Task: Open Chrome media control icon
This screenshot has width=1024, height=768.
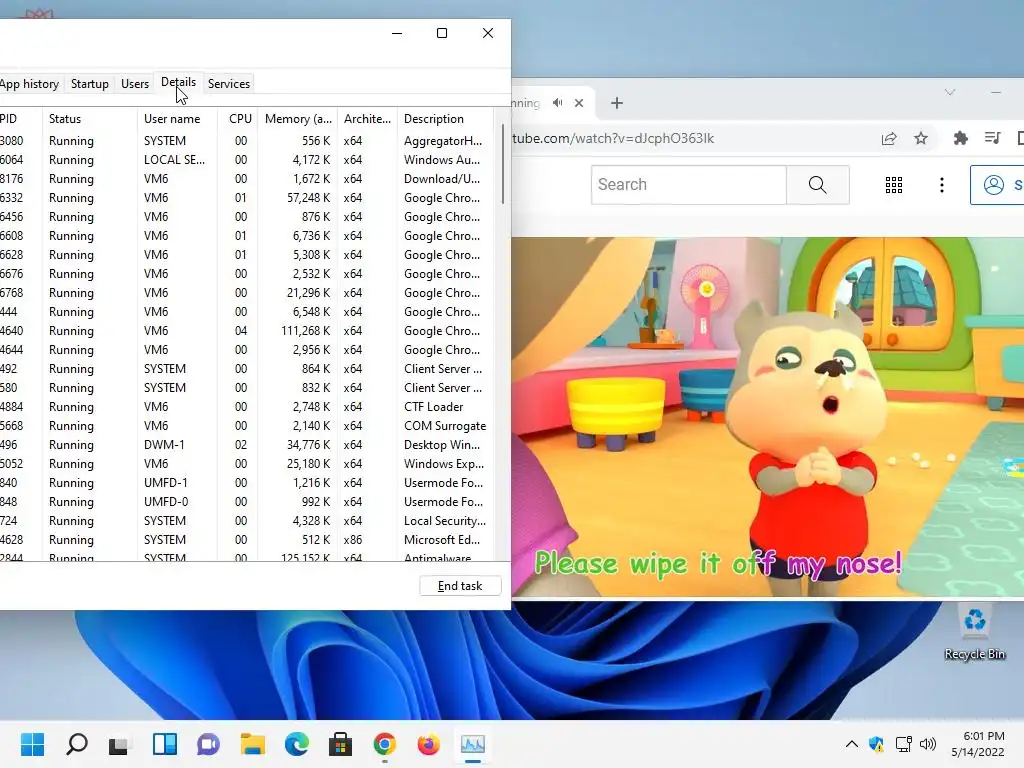Action: point(992,138)
